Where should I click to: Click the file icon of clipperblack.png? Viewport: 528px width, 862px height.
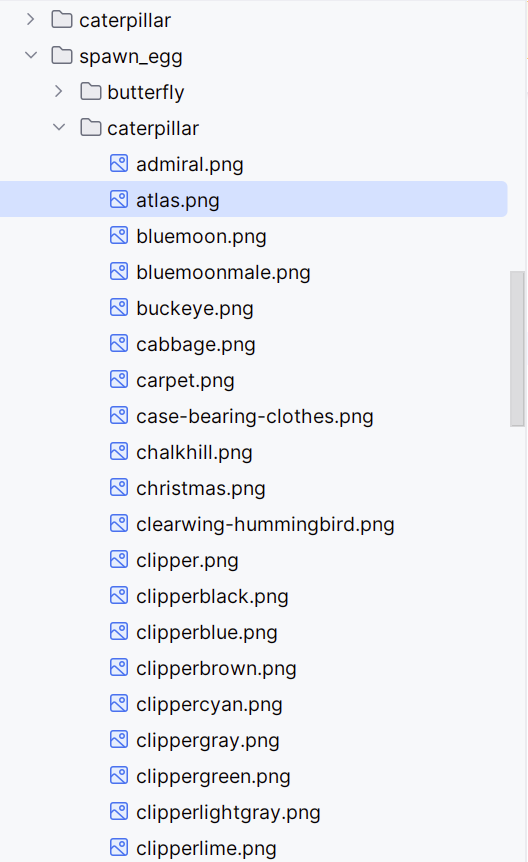(119, 595)
